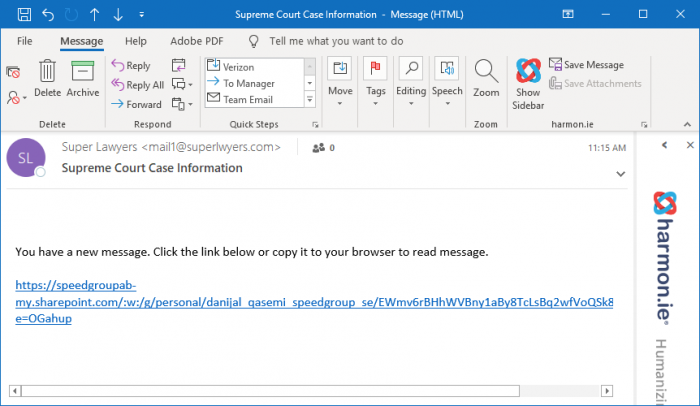The image size is (700, 406).
Task: Expand the Tags dropdown
Action: [376, 78]
